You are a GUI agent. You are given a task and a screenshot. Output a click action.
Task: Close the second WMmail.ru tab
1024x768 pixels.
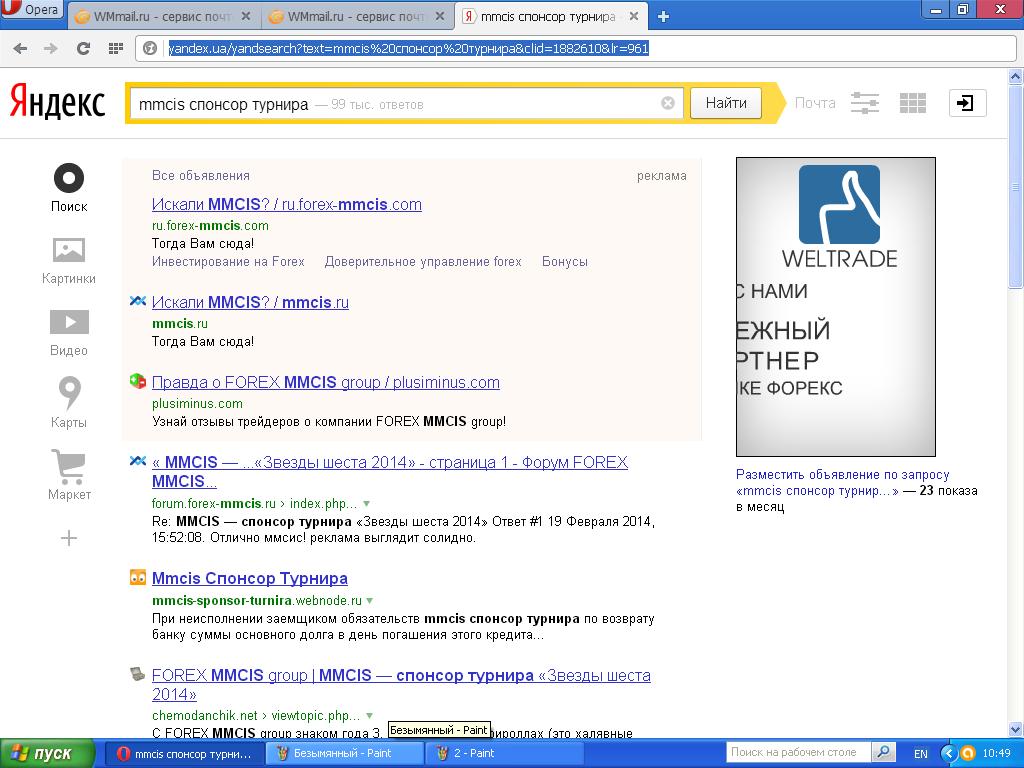point(440,16)
